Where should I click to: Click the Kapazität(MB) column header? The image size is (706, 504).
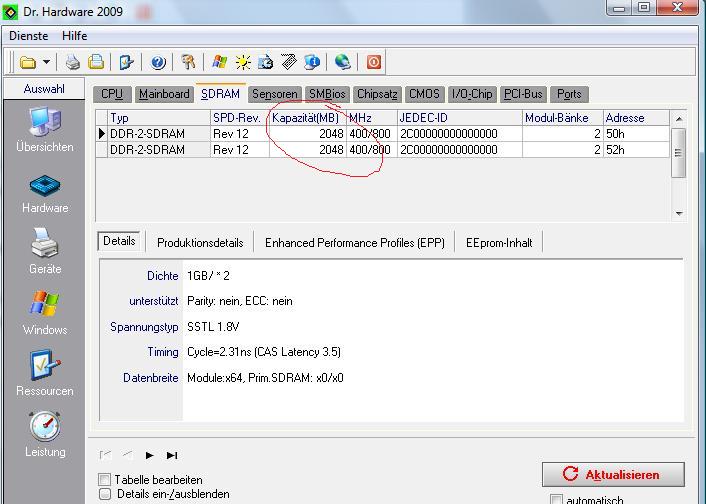pyautogui.click(x=308, y=118)
